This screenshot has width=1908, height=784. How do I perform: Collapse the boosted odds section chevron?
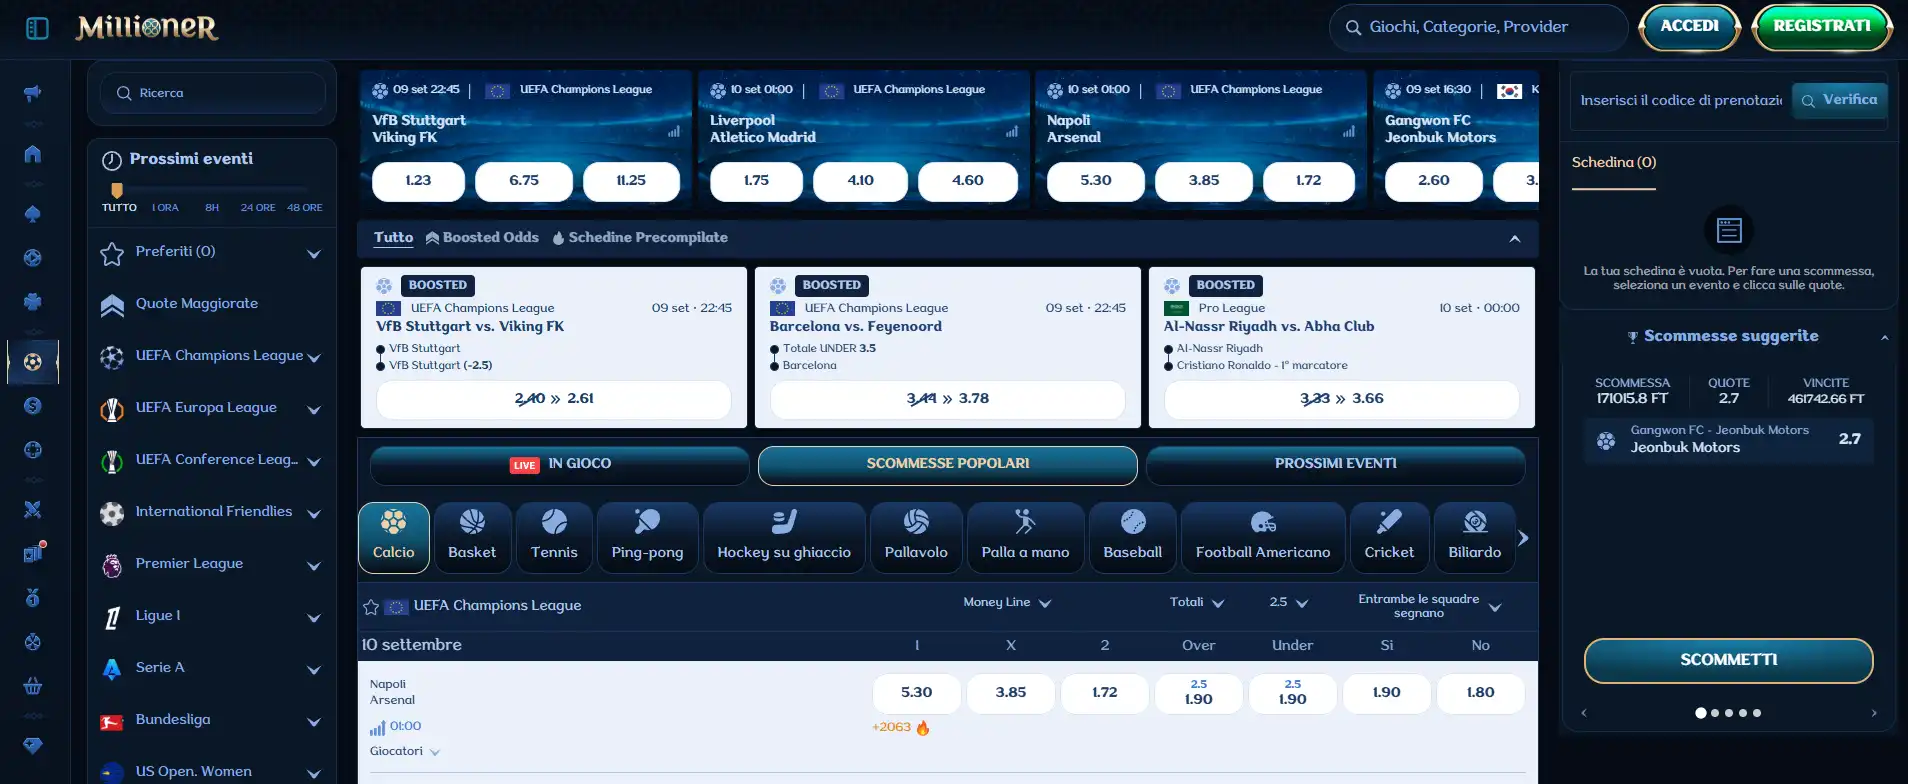point(1515,239)
